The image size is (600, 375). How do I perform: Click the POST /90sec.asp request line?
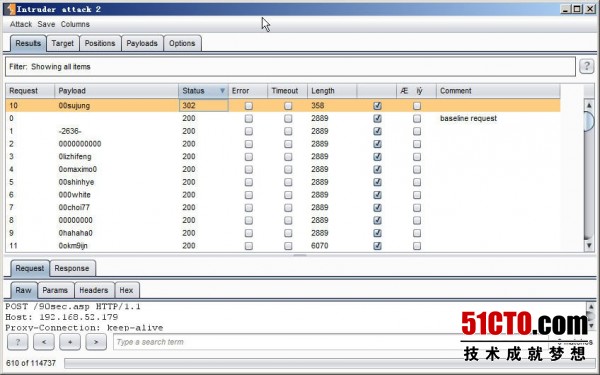pos(73,307)
